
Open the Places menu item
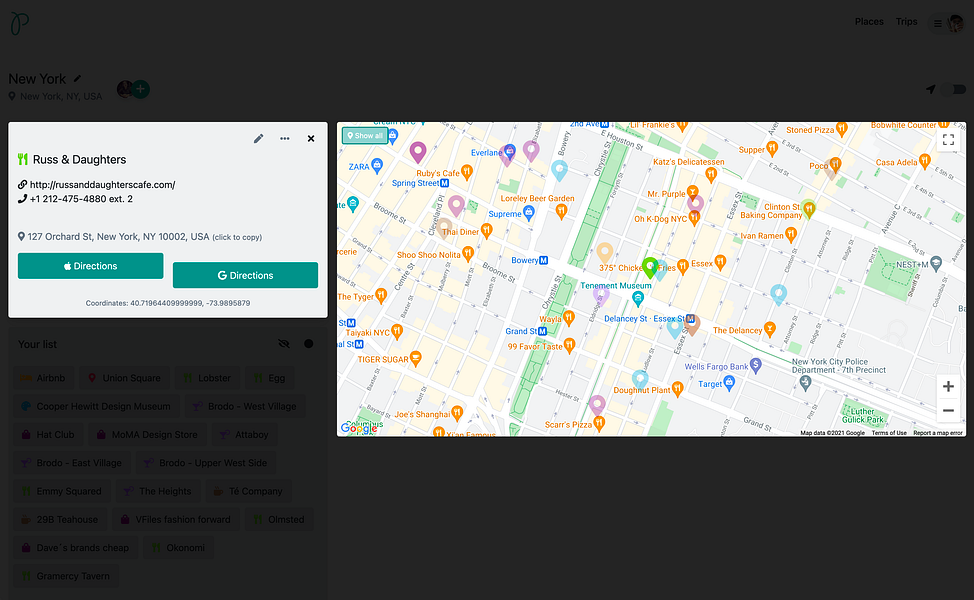pyautogui.click(x=868, y=22)
